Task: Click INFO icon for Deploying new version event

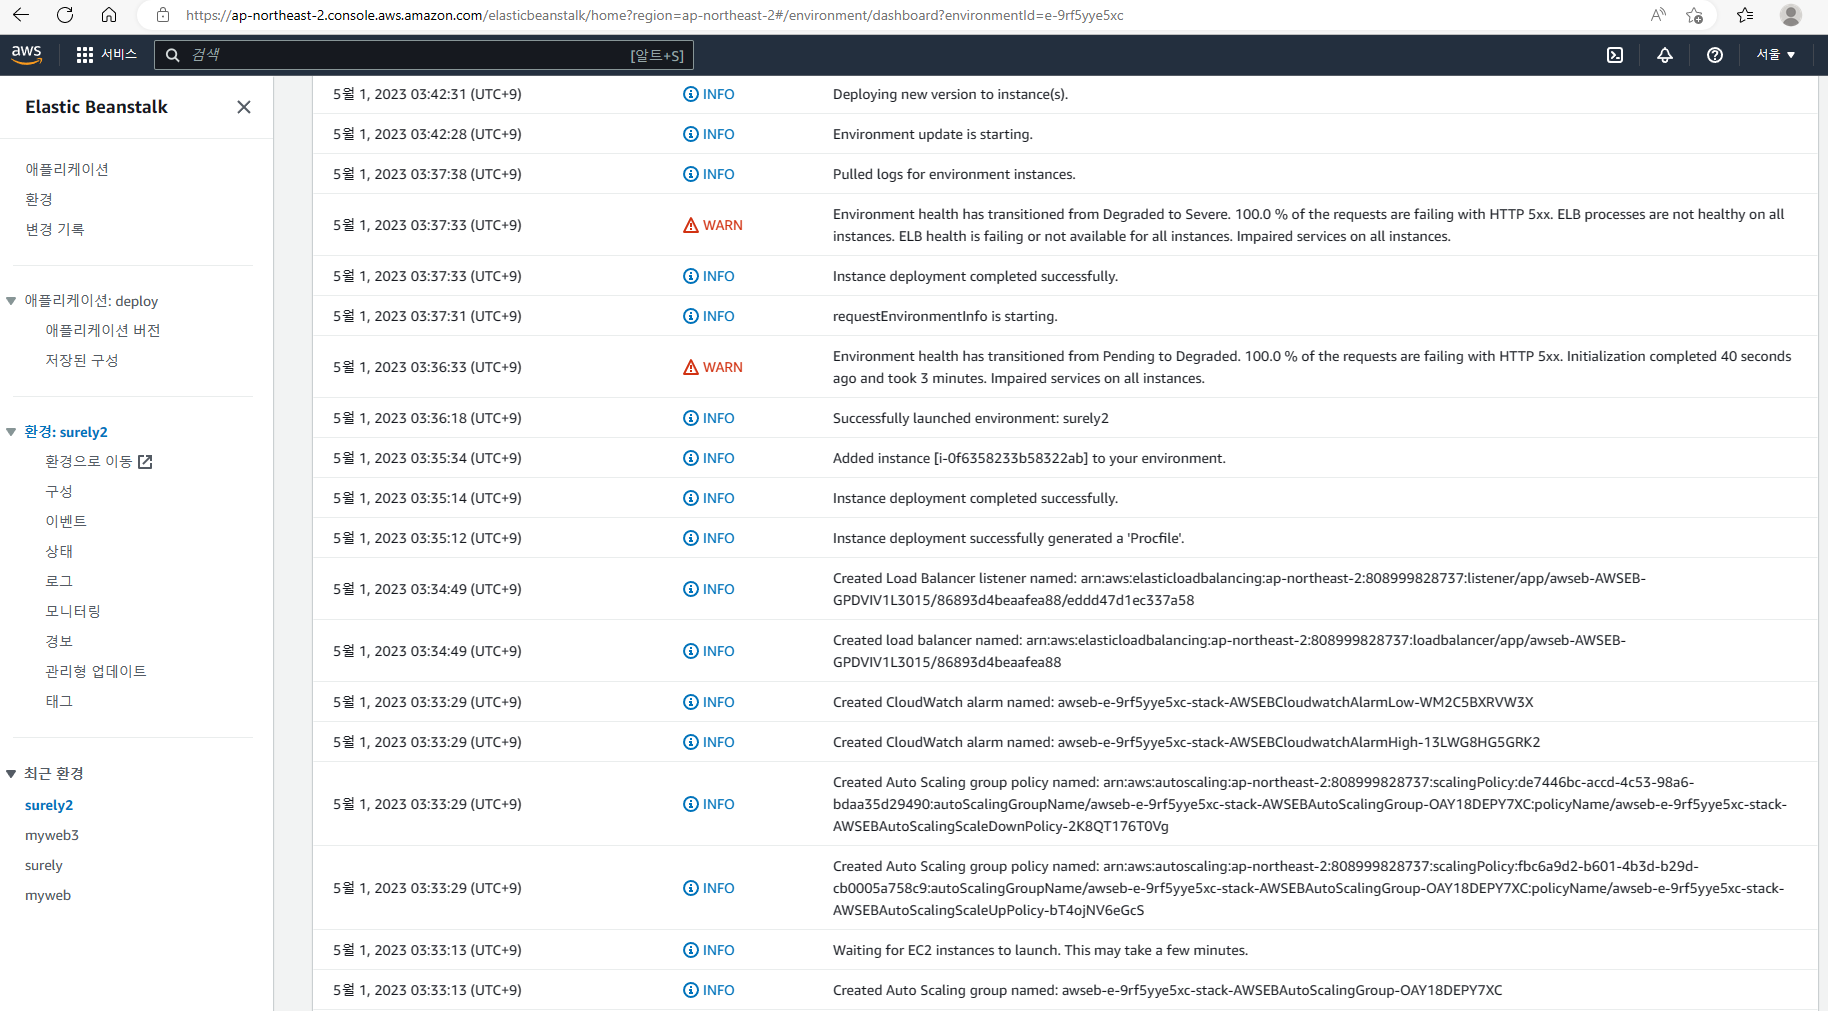Action: (691, 94)
